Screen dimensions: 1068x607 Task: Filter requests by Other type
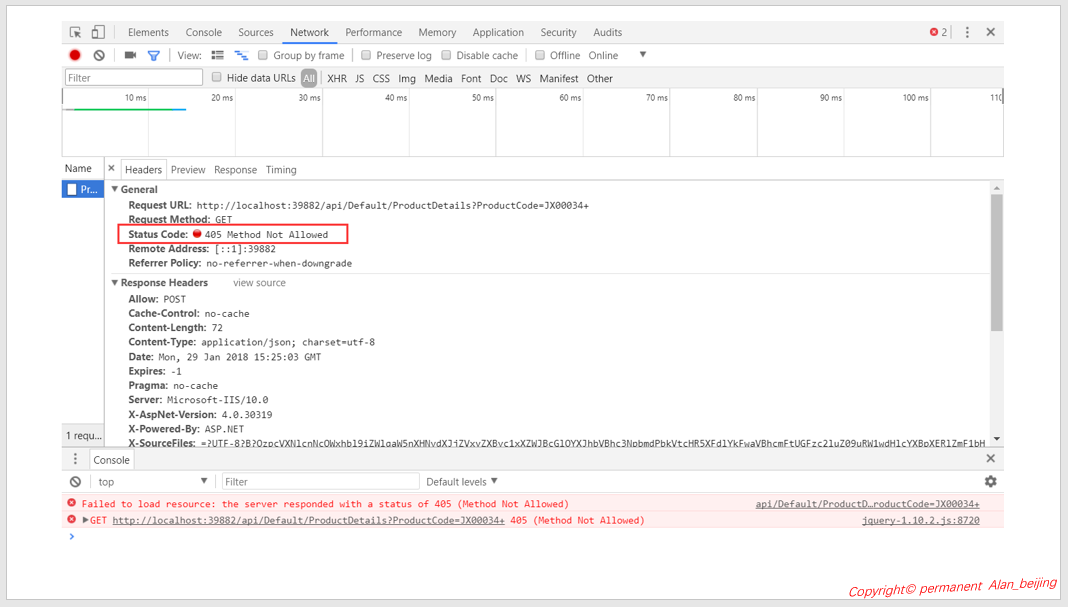click(x=599, y=78)
